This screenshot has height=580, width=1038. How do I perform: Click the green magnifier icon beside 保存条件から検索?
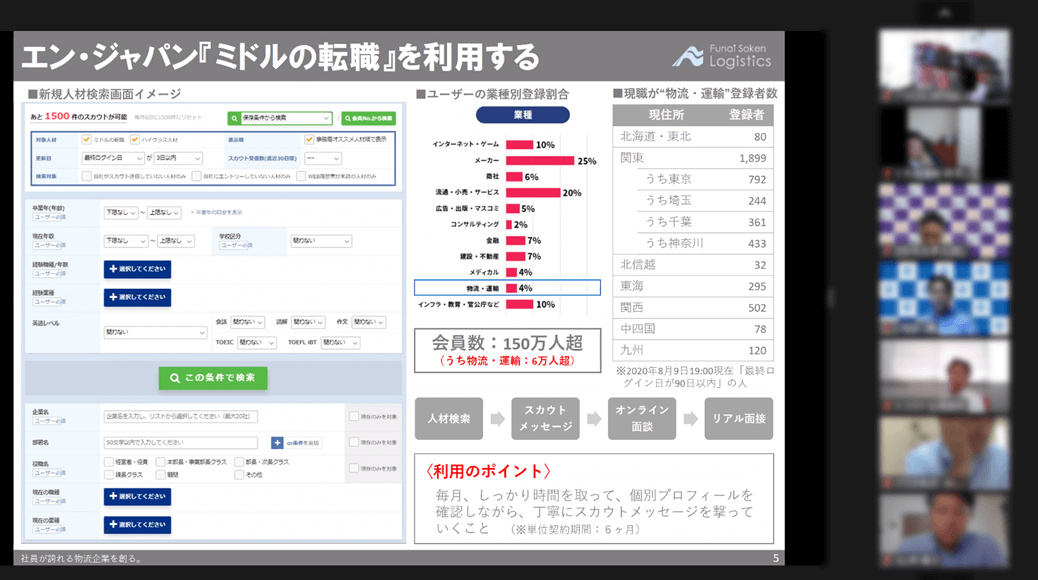coord(234,118)
